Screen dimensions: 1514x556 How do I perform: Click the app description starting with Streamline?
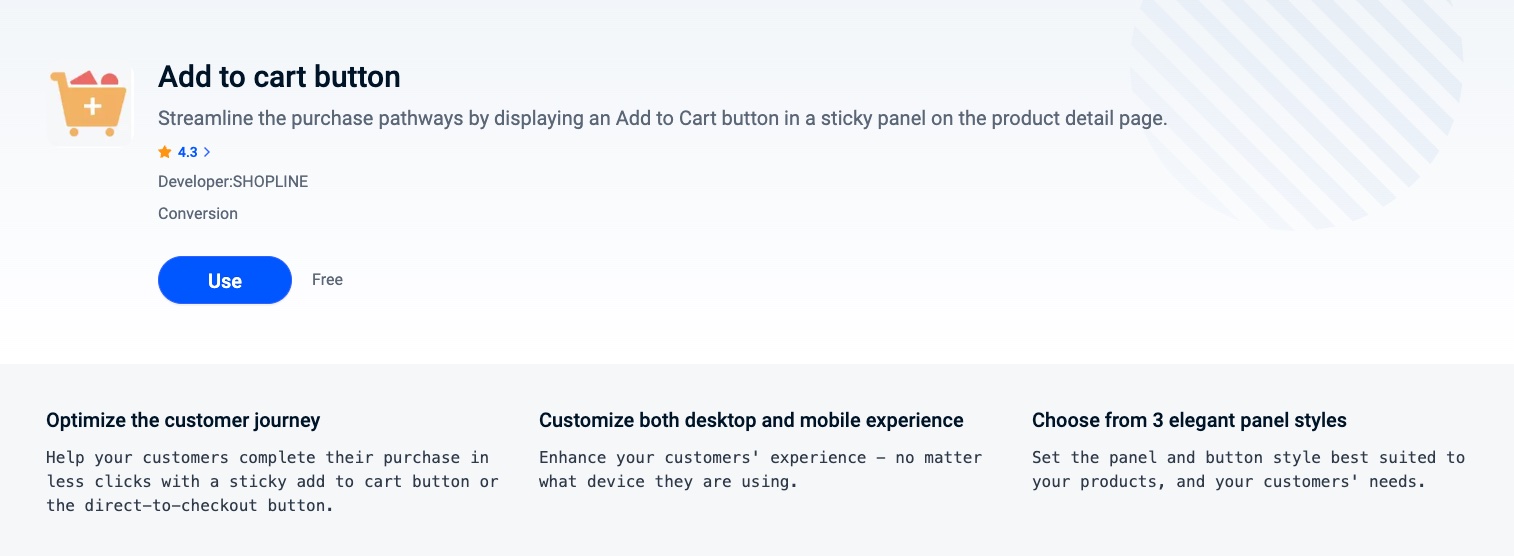coord(662,118)
